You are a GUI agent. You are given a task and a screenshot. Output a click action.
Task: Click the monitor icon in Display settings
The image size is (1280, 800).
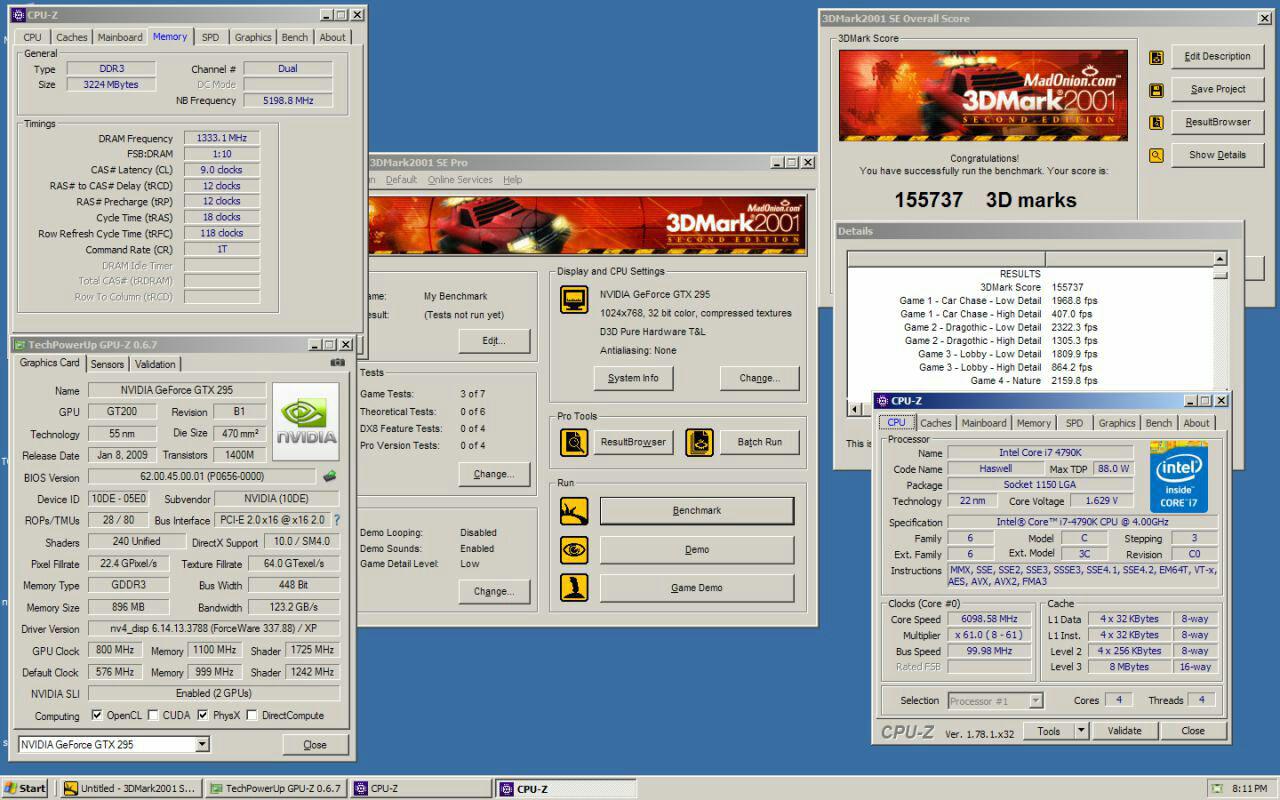[x=574, y=300]
